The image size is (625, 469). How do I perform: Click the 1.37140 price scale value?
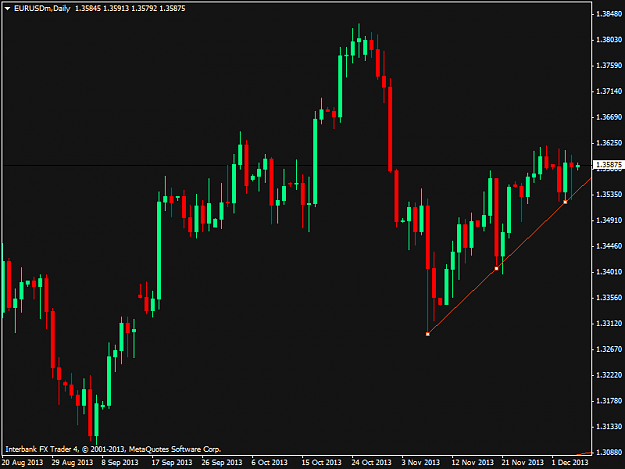click(609, 91)
